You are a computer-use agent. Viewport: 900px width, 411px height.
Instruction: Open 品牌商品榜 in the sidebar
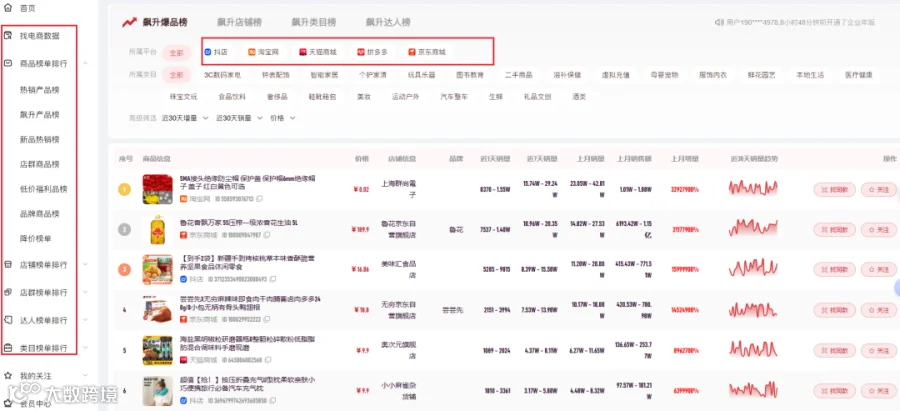[40, 214]
